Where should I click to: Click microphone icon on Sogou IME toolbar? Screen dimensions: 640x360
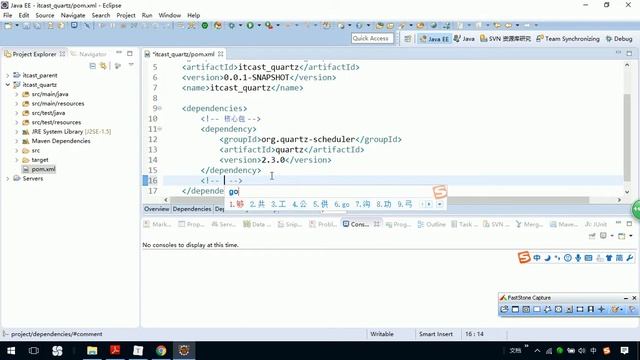pos(578,258)
